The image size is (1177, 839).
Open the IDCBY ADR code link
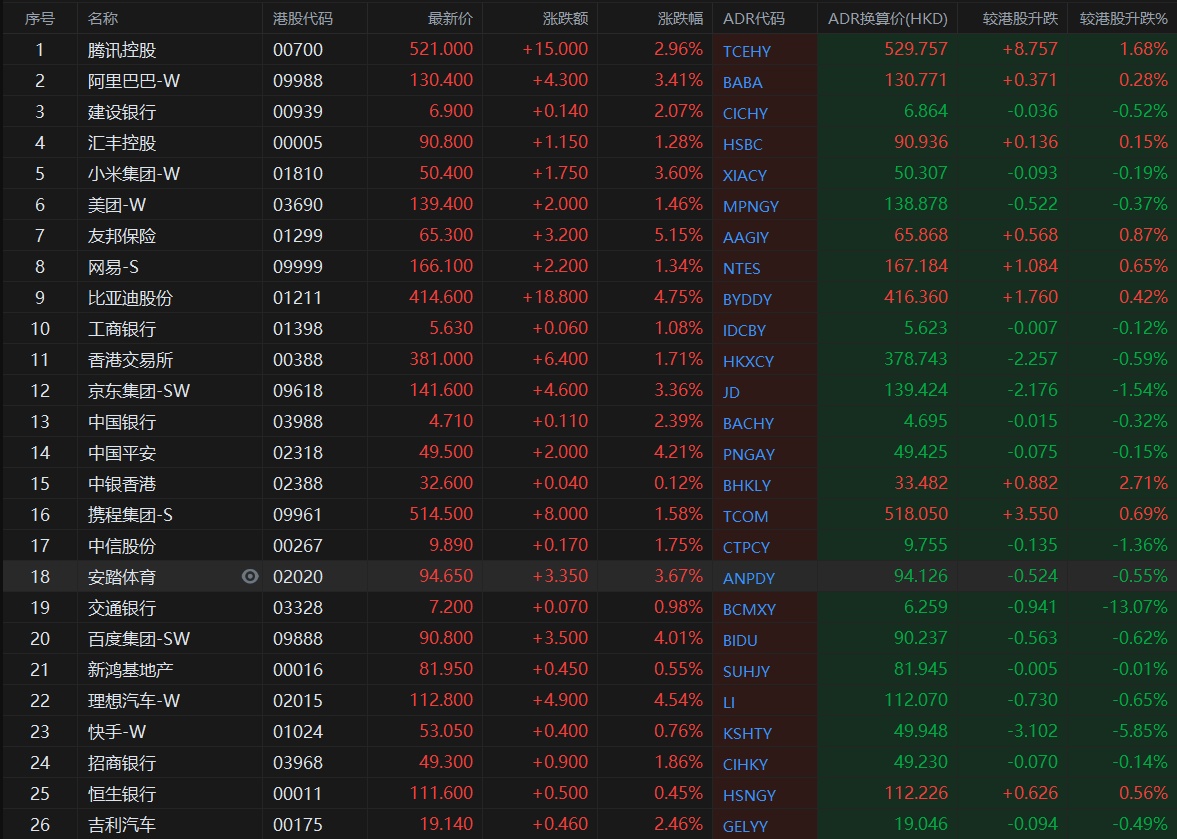click(x=745, y=330)
